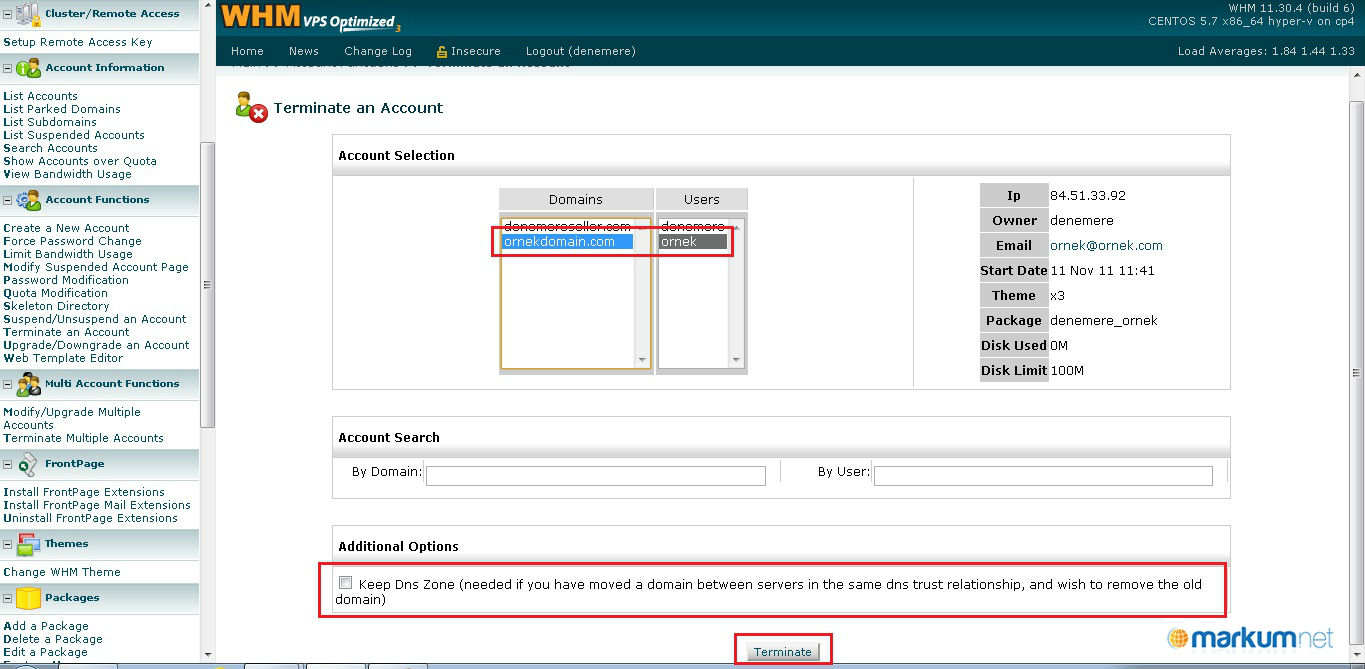Open Setup Remote Access Key
The image size is (1365, 669).
(x=78, y=42)
